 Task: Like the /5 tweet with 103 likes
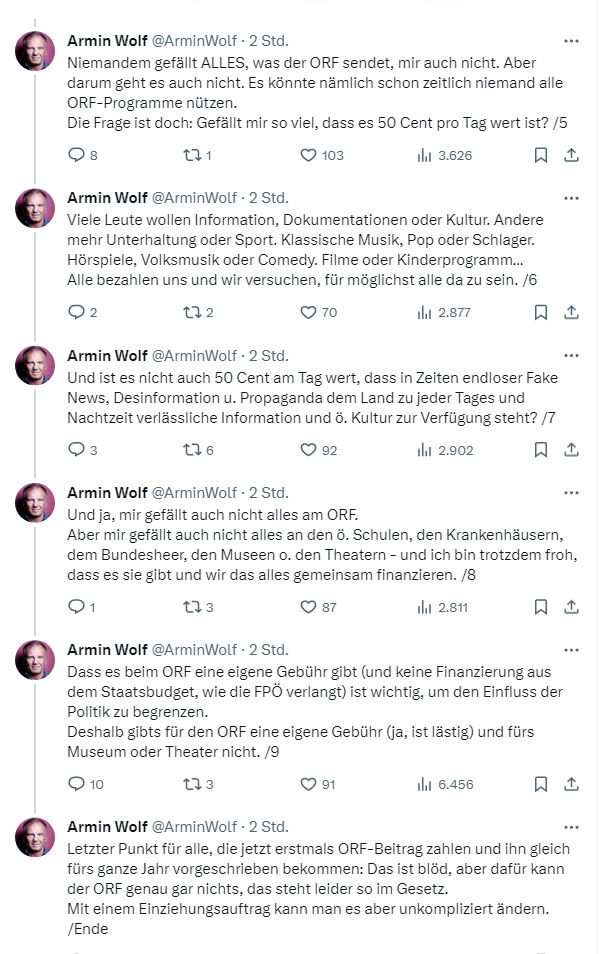(309, 155)
